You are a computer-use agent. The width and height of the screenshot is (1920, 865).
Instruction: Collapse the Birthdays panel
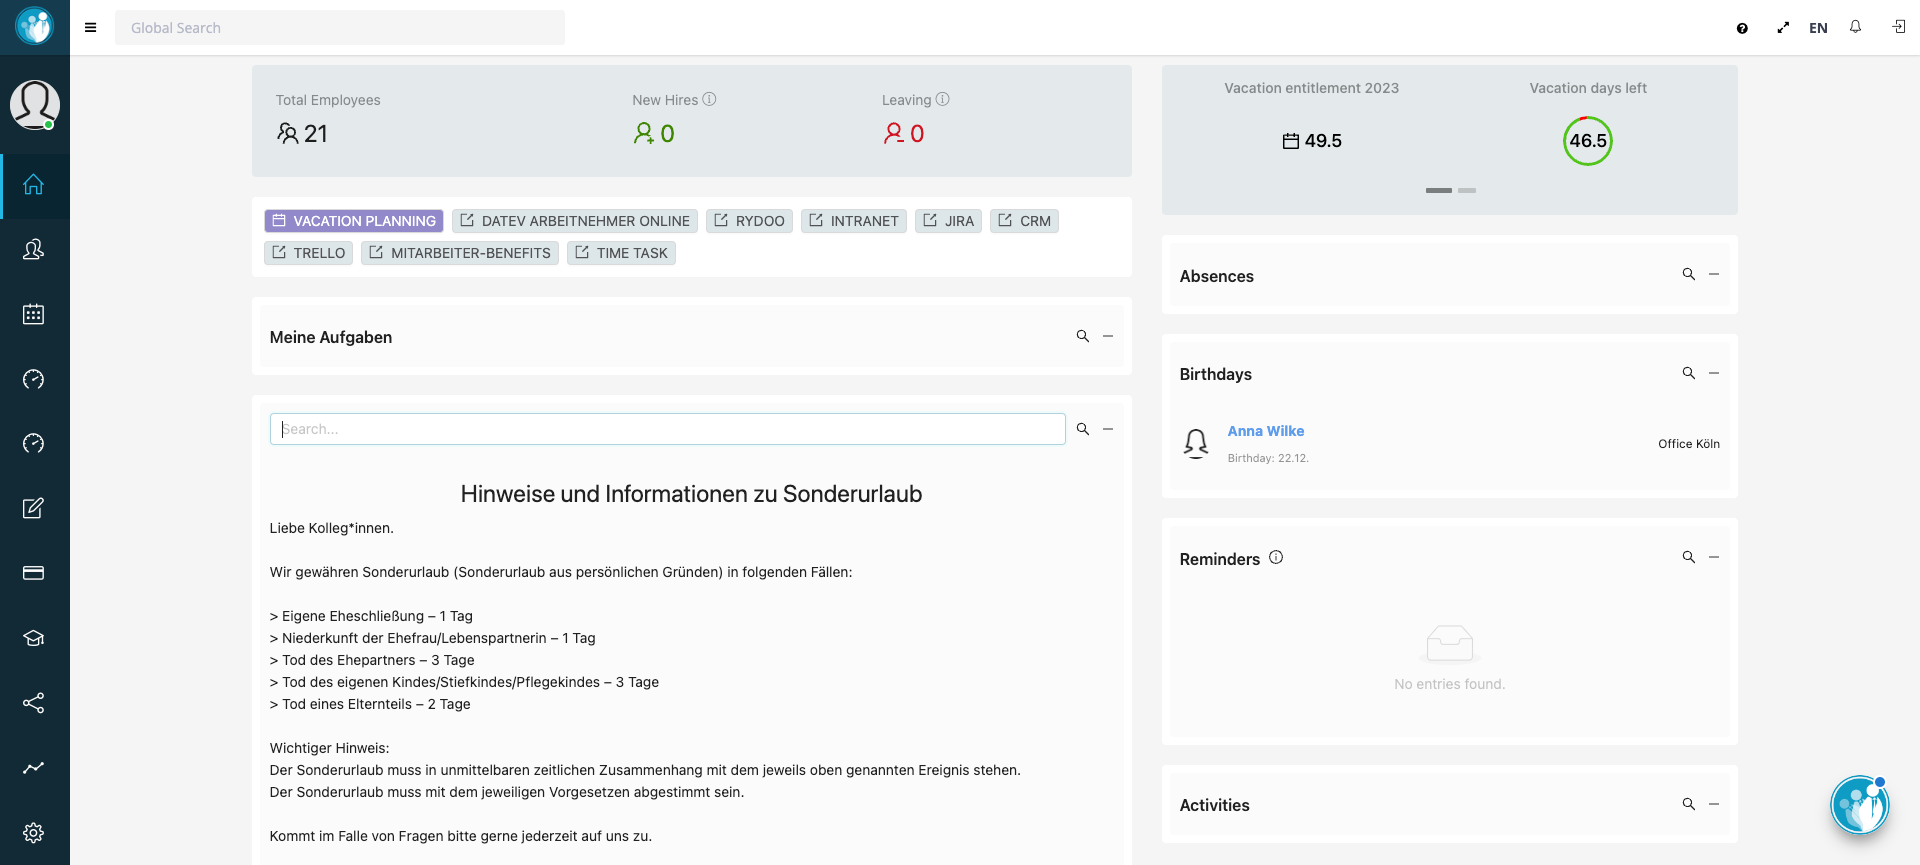(1714, 373)
